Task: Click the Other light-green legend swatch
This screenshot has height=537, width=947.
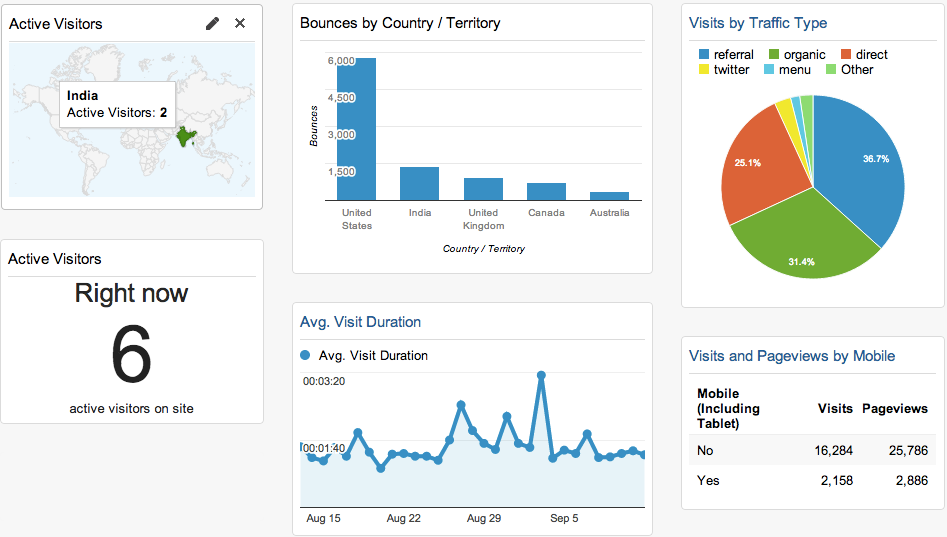Action: coord(831,69)
